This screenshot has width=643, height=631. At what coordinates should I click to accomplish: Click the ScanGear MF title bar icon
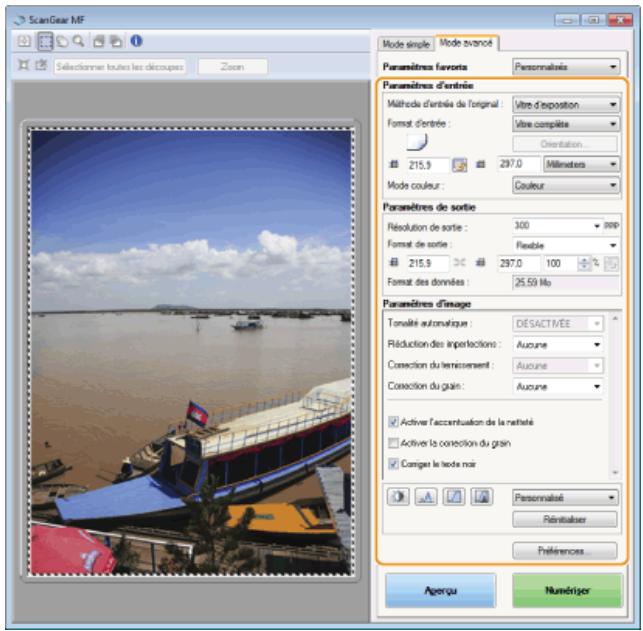click(19, 20)
